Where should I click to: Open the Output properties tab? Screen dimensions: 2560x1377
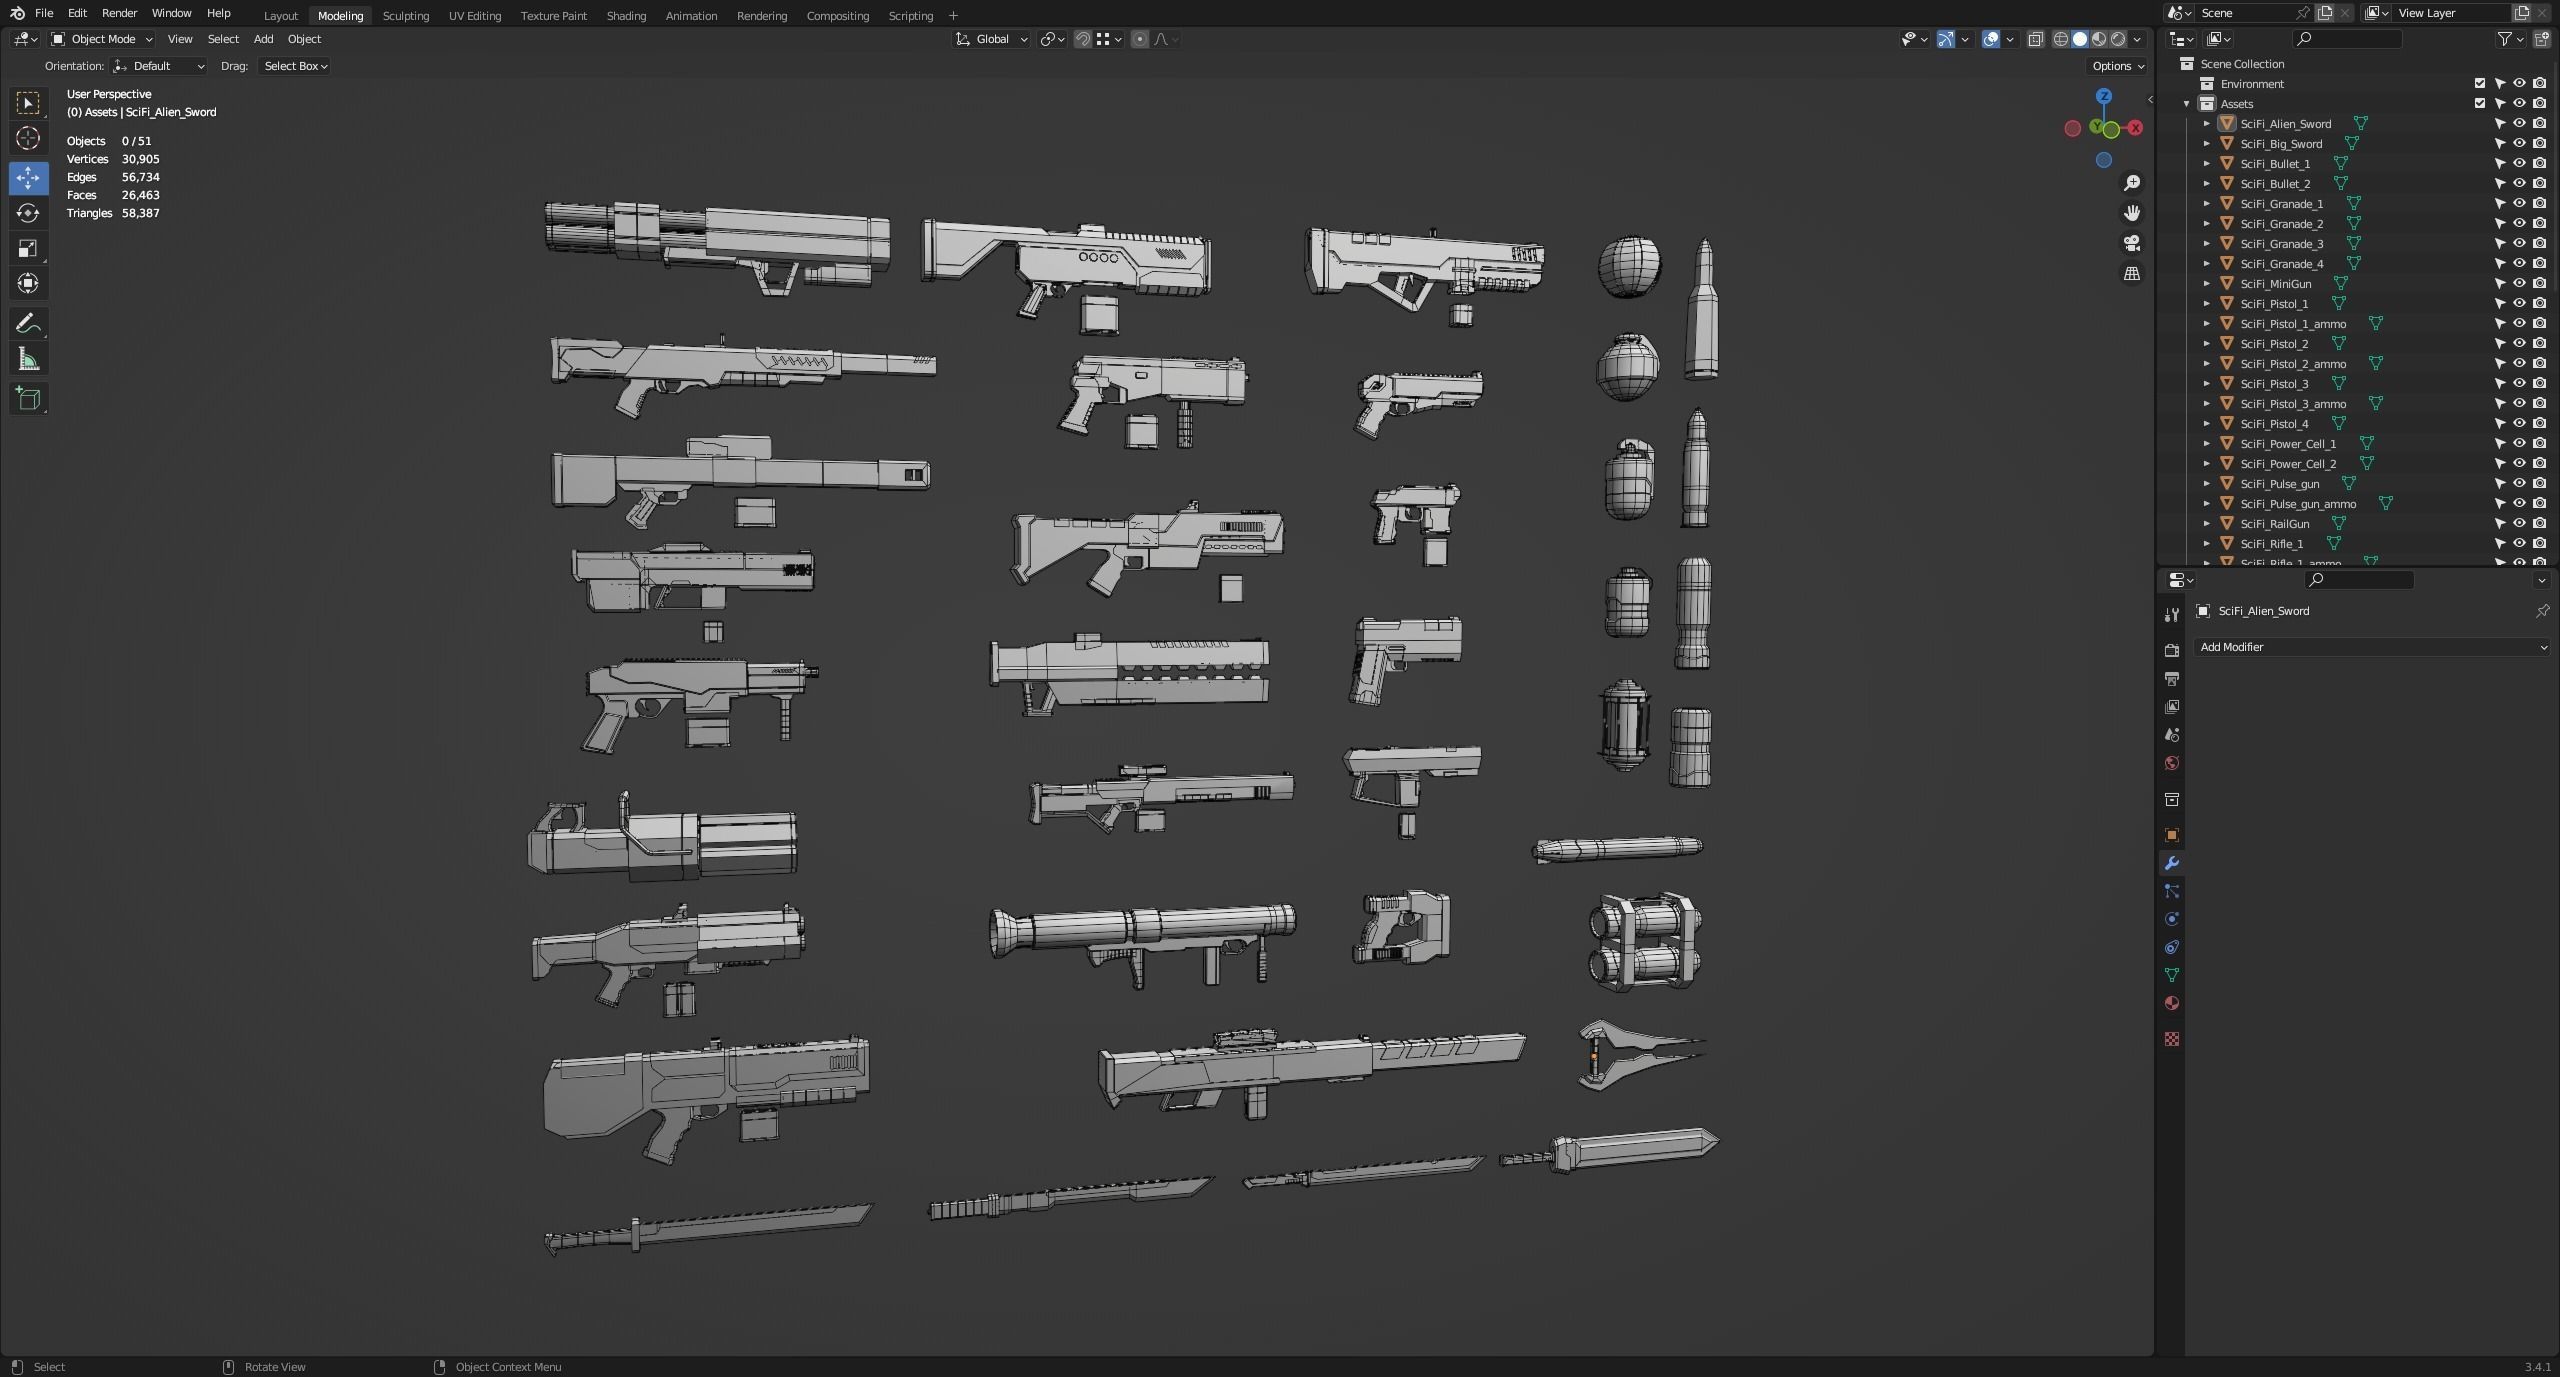coord(2171,679)
